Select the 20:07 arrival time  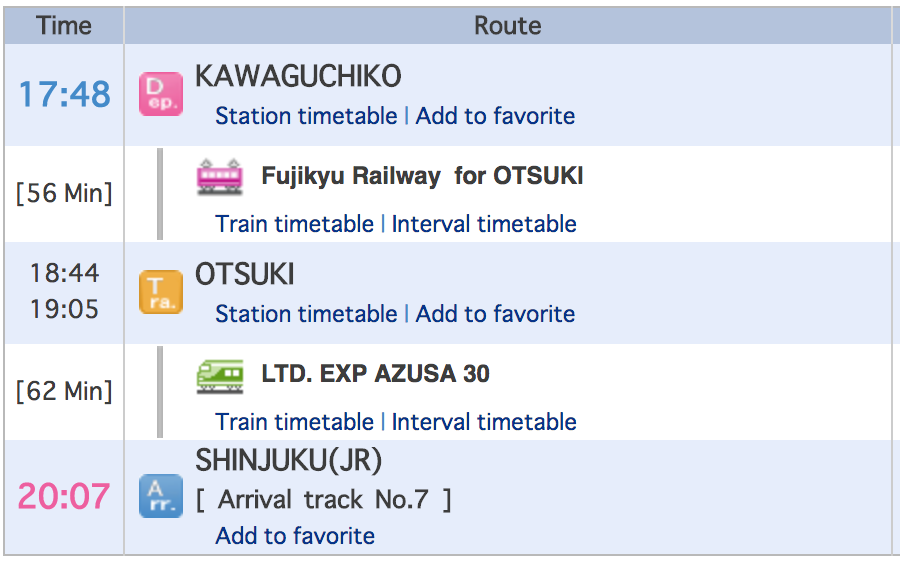pos(64,496)
